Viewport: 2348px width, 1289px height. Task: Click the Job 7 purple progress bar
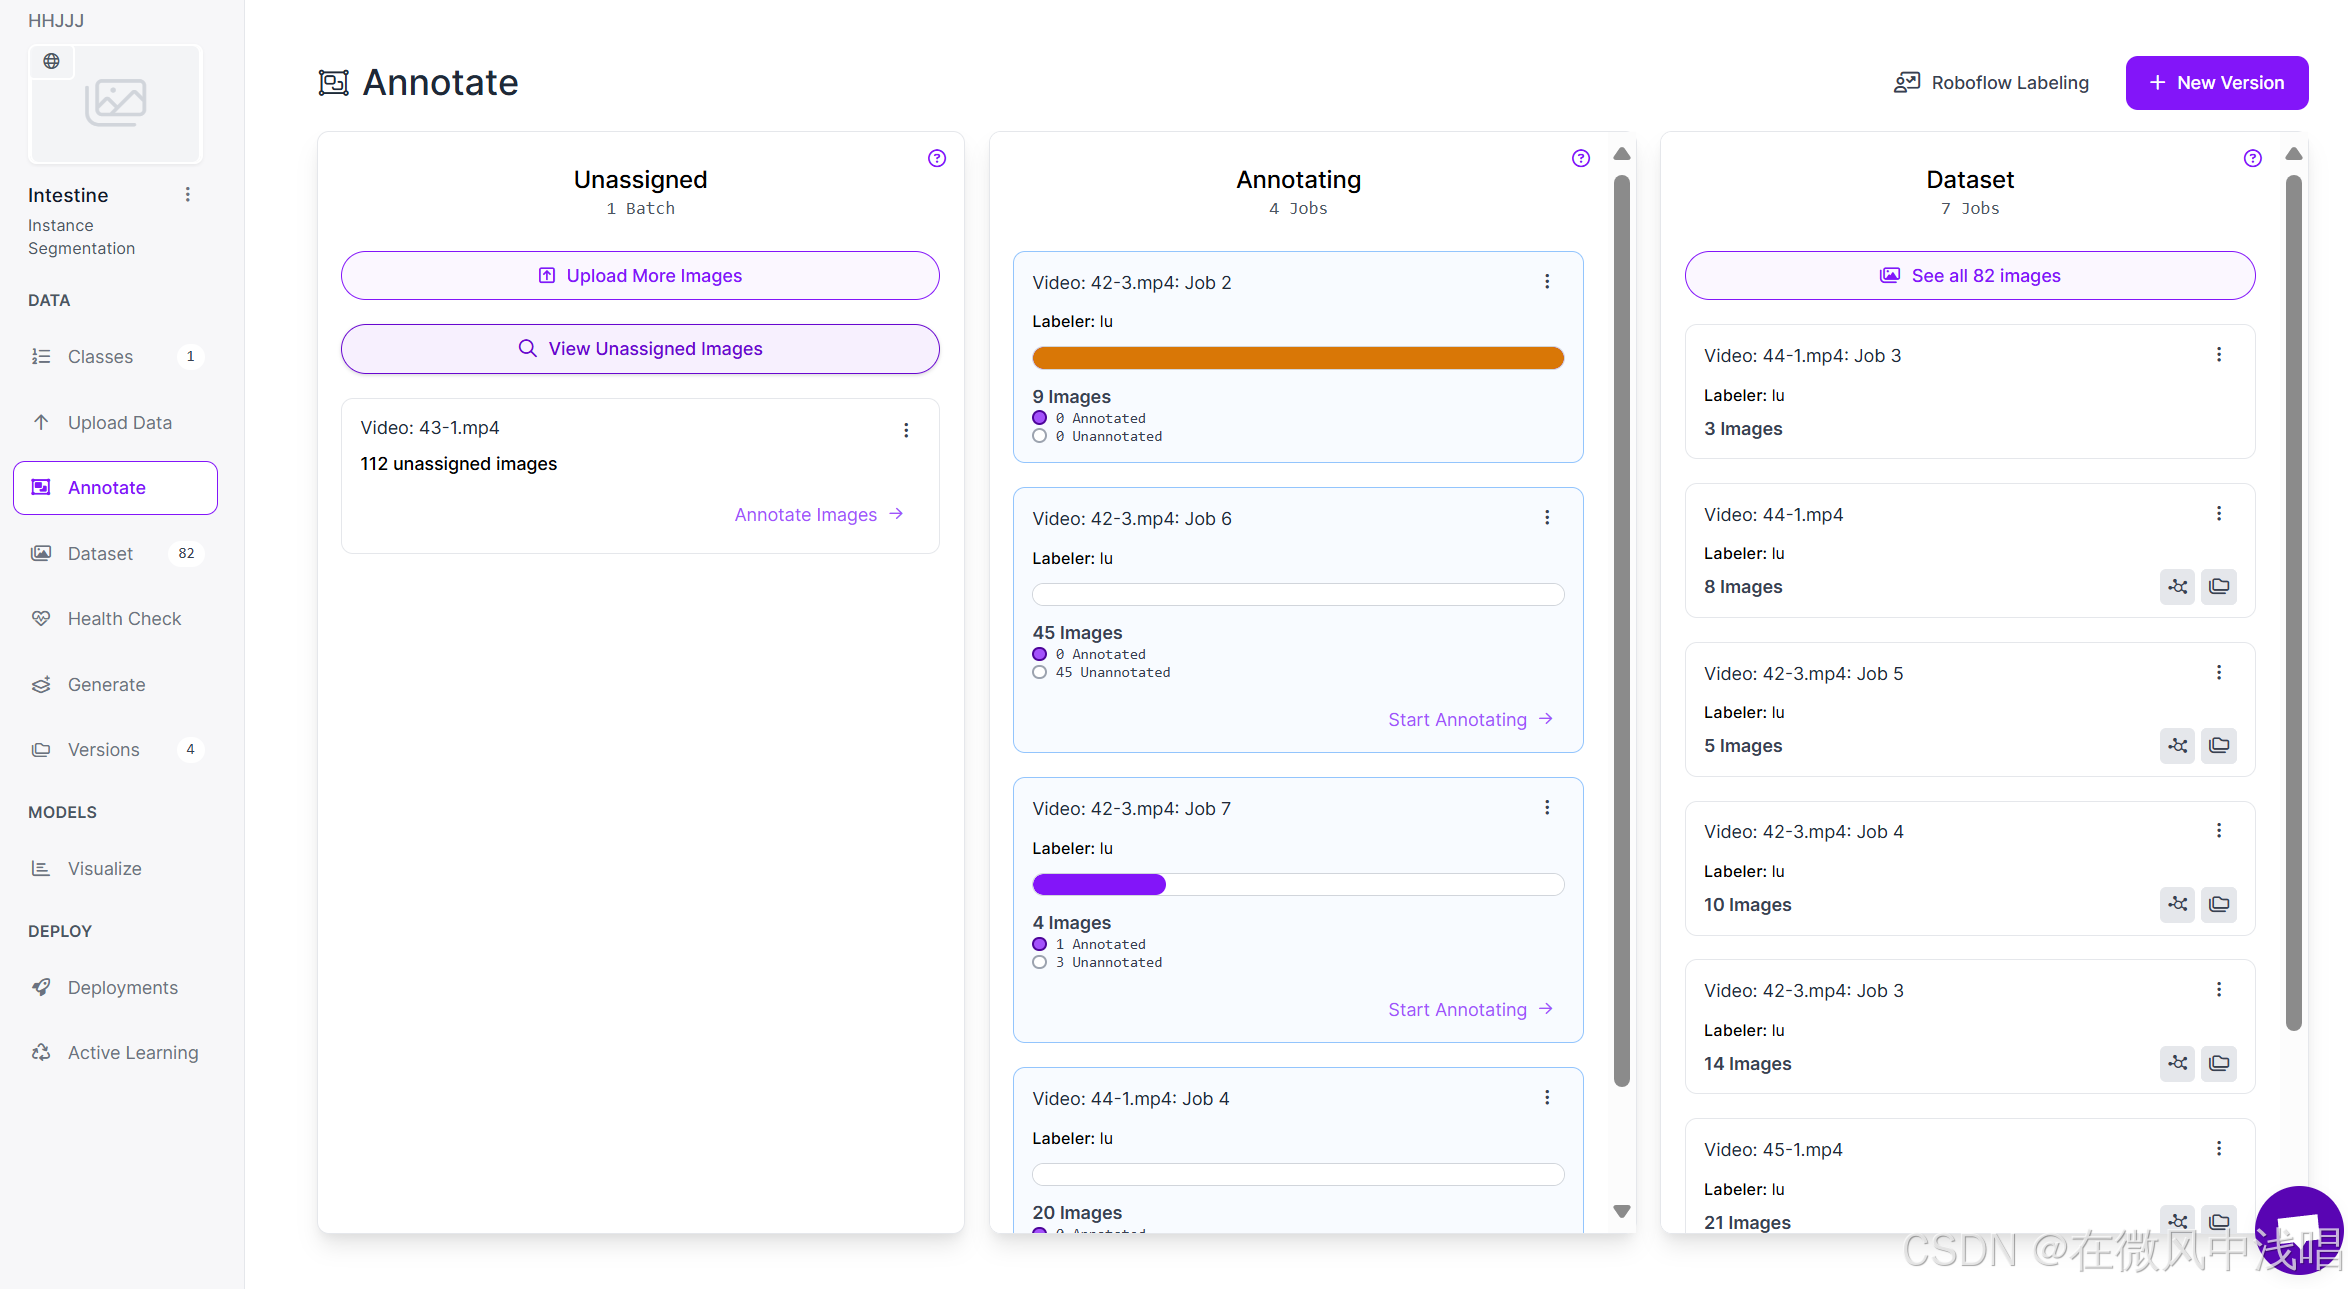coord(1099,884)
